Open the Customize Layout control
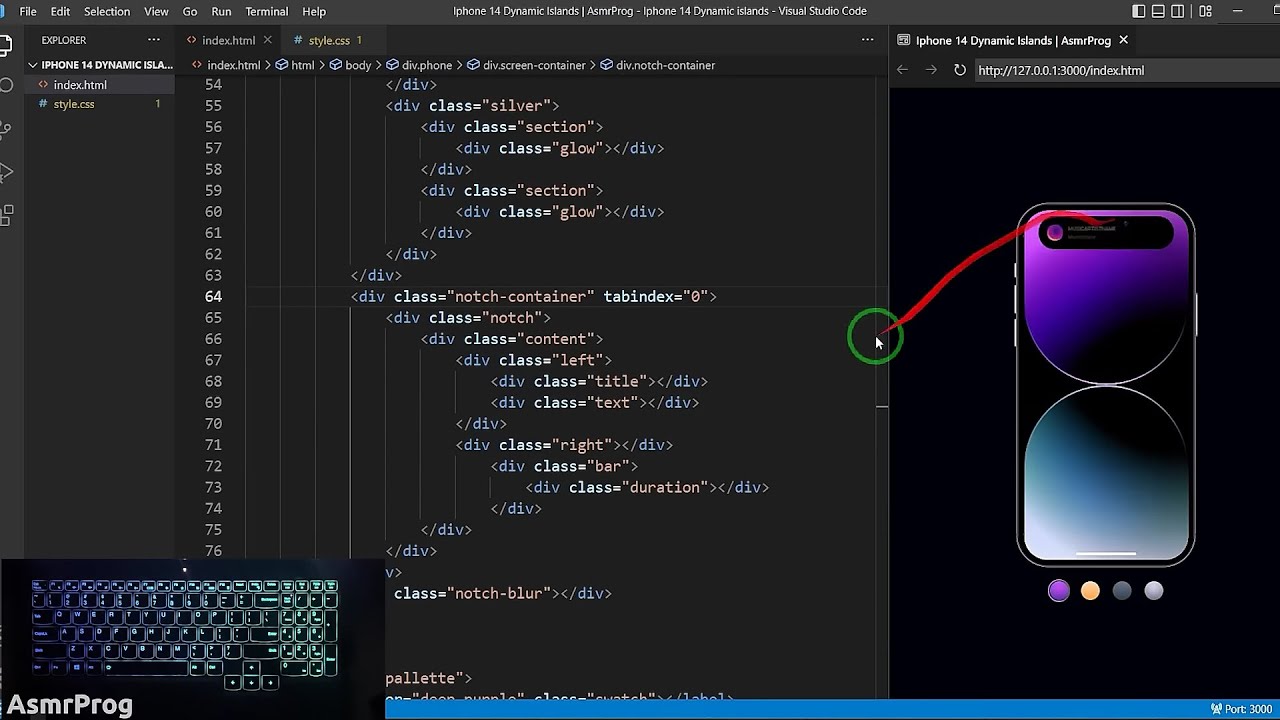 coord(1205,11)
